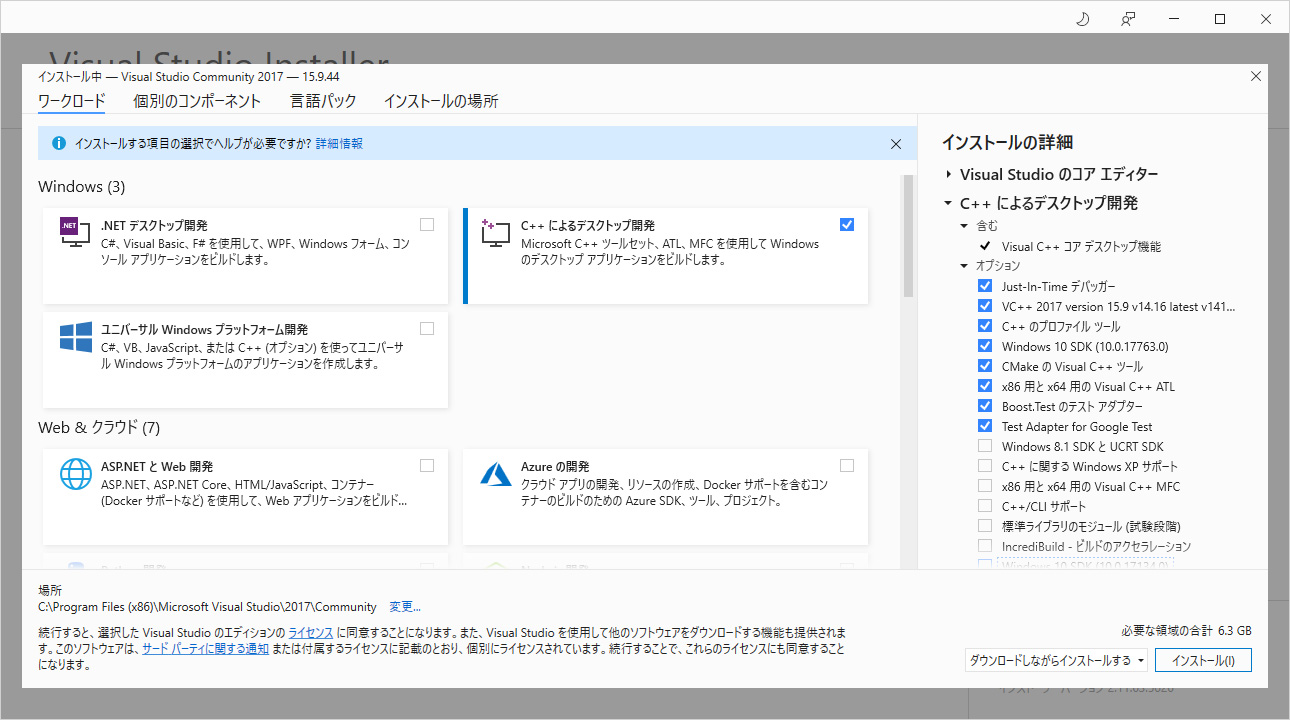This screenshot has width=1290, height=720.
Task: Click the Visual C++ コア デスクトップ機能 item
Action: click(x=1081, y=246)
